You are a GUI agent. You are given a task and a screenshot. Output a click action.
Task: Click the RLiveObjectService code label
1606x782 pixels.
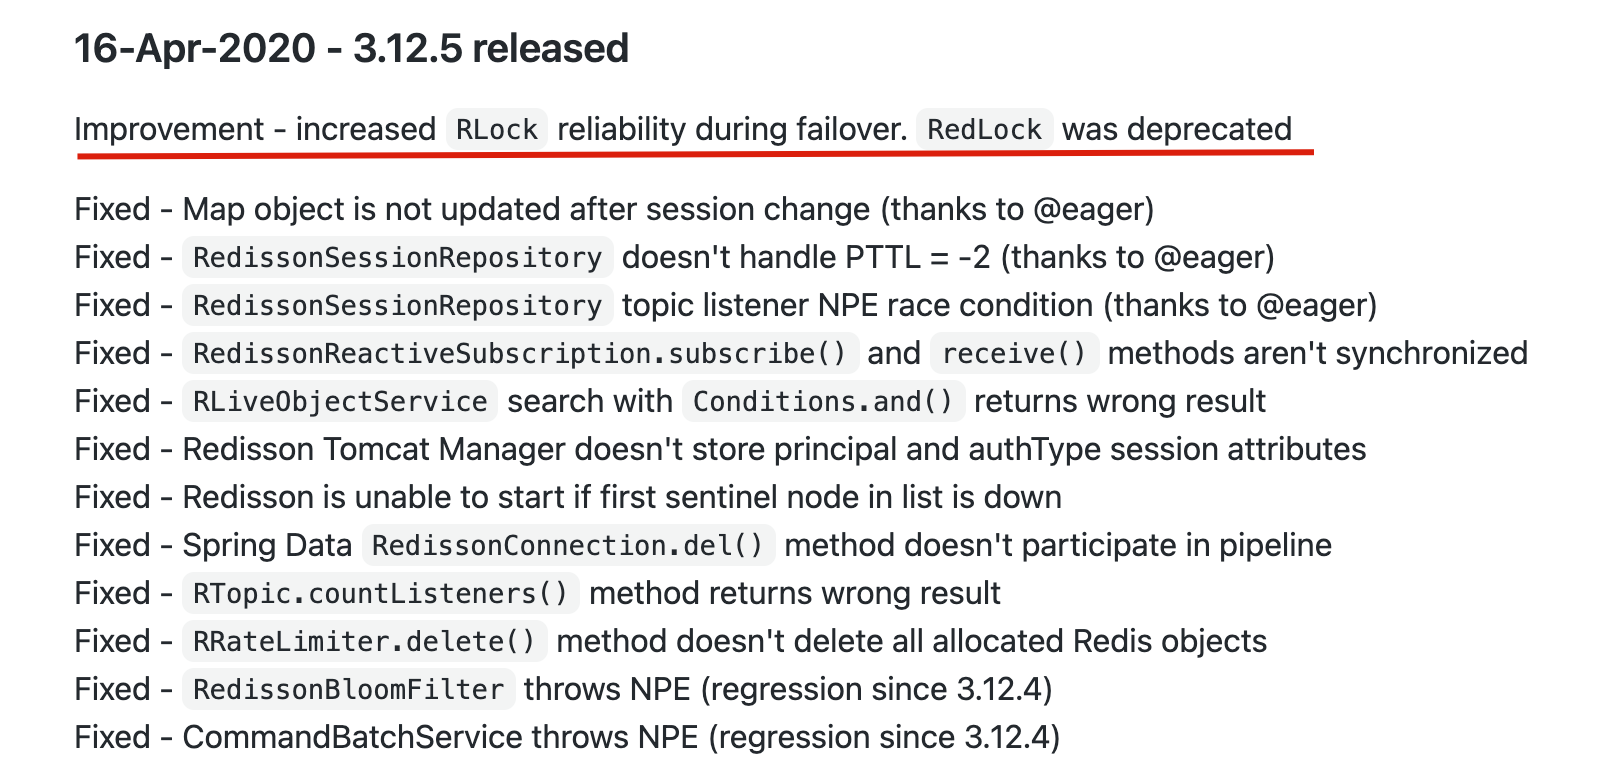point(339,401)
